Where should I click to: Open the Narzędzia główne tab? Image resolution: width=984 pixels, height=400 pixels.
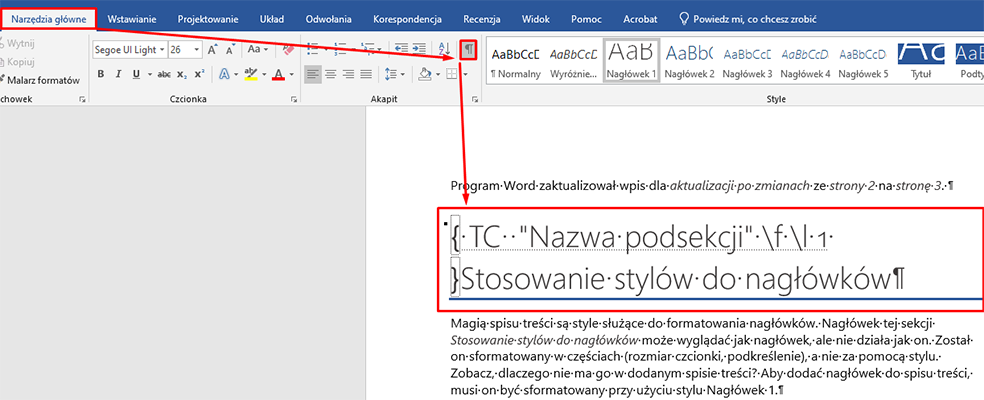[x=48, y=19]
